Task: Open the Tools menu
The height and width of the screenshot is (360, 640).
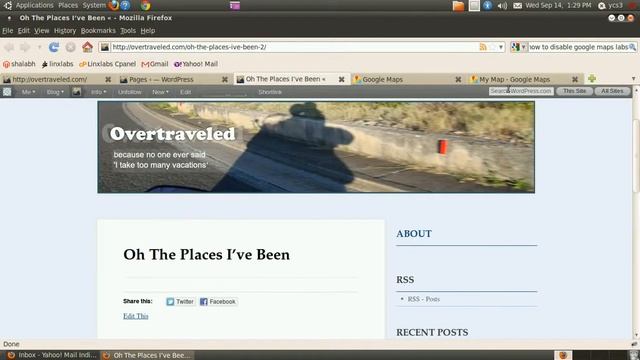Action: pyautogui.click(x=128, y=31)
